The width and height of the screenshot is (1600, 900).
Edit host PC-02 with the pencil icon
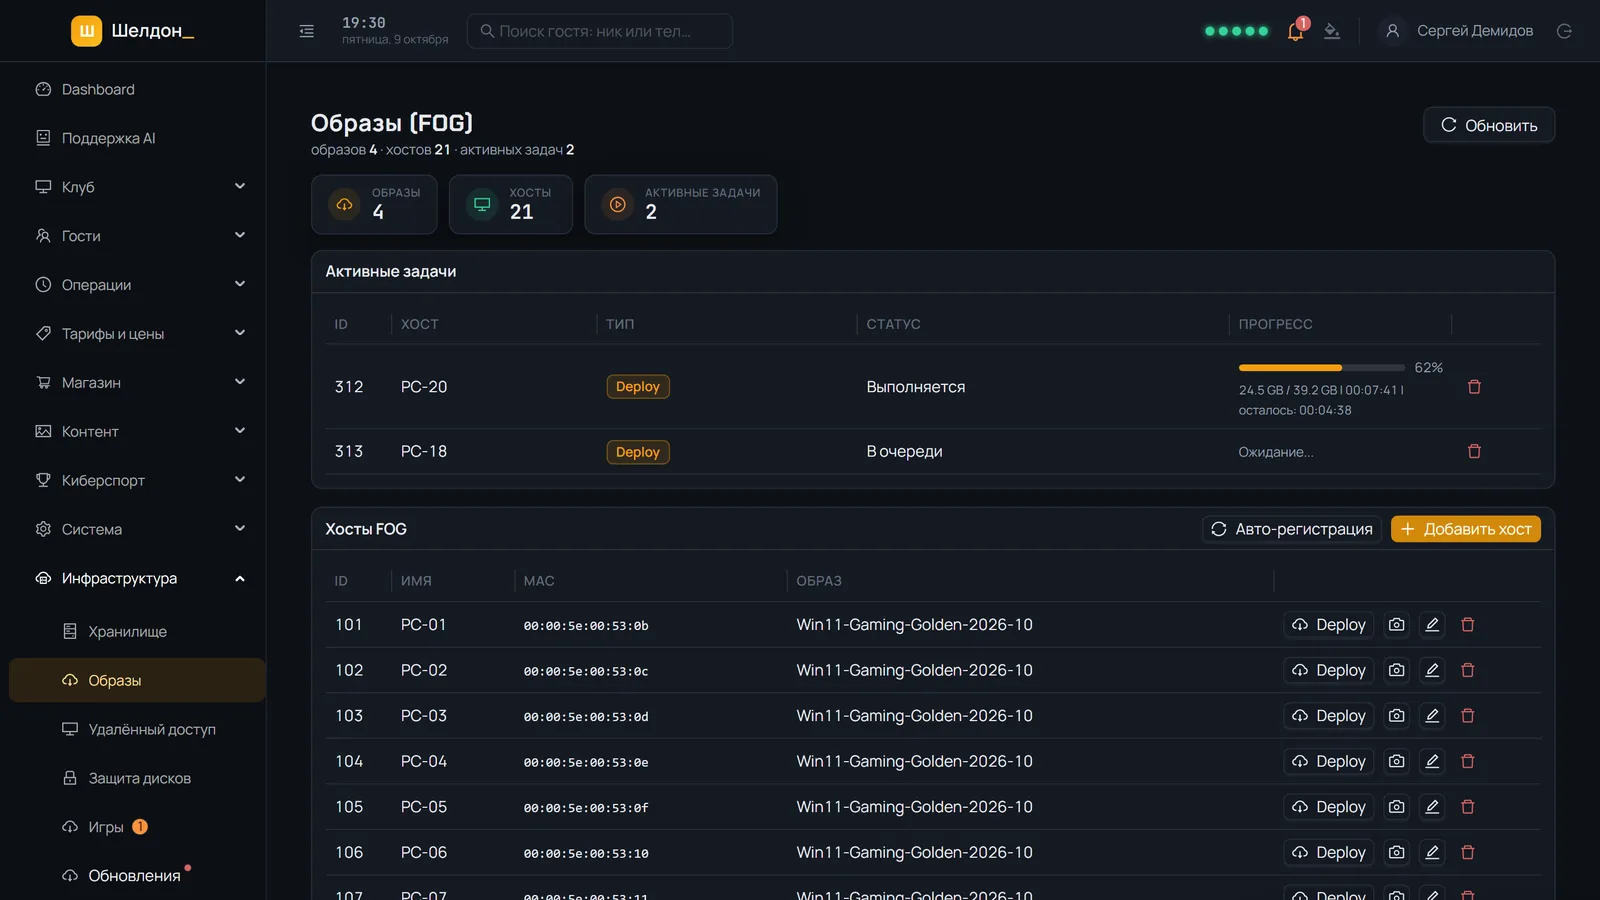pyautogui.click(x=1432, y=670)
